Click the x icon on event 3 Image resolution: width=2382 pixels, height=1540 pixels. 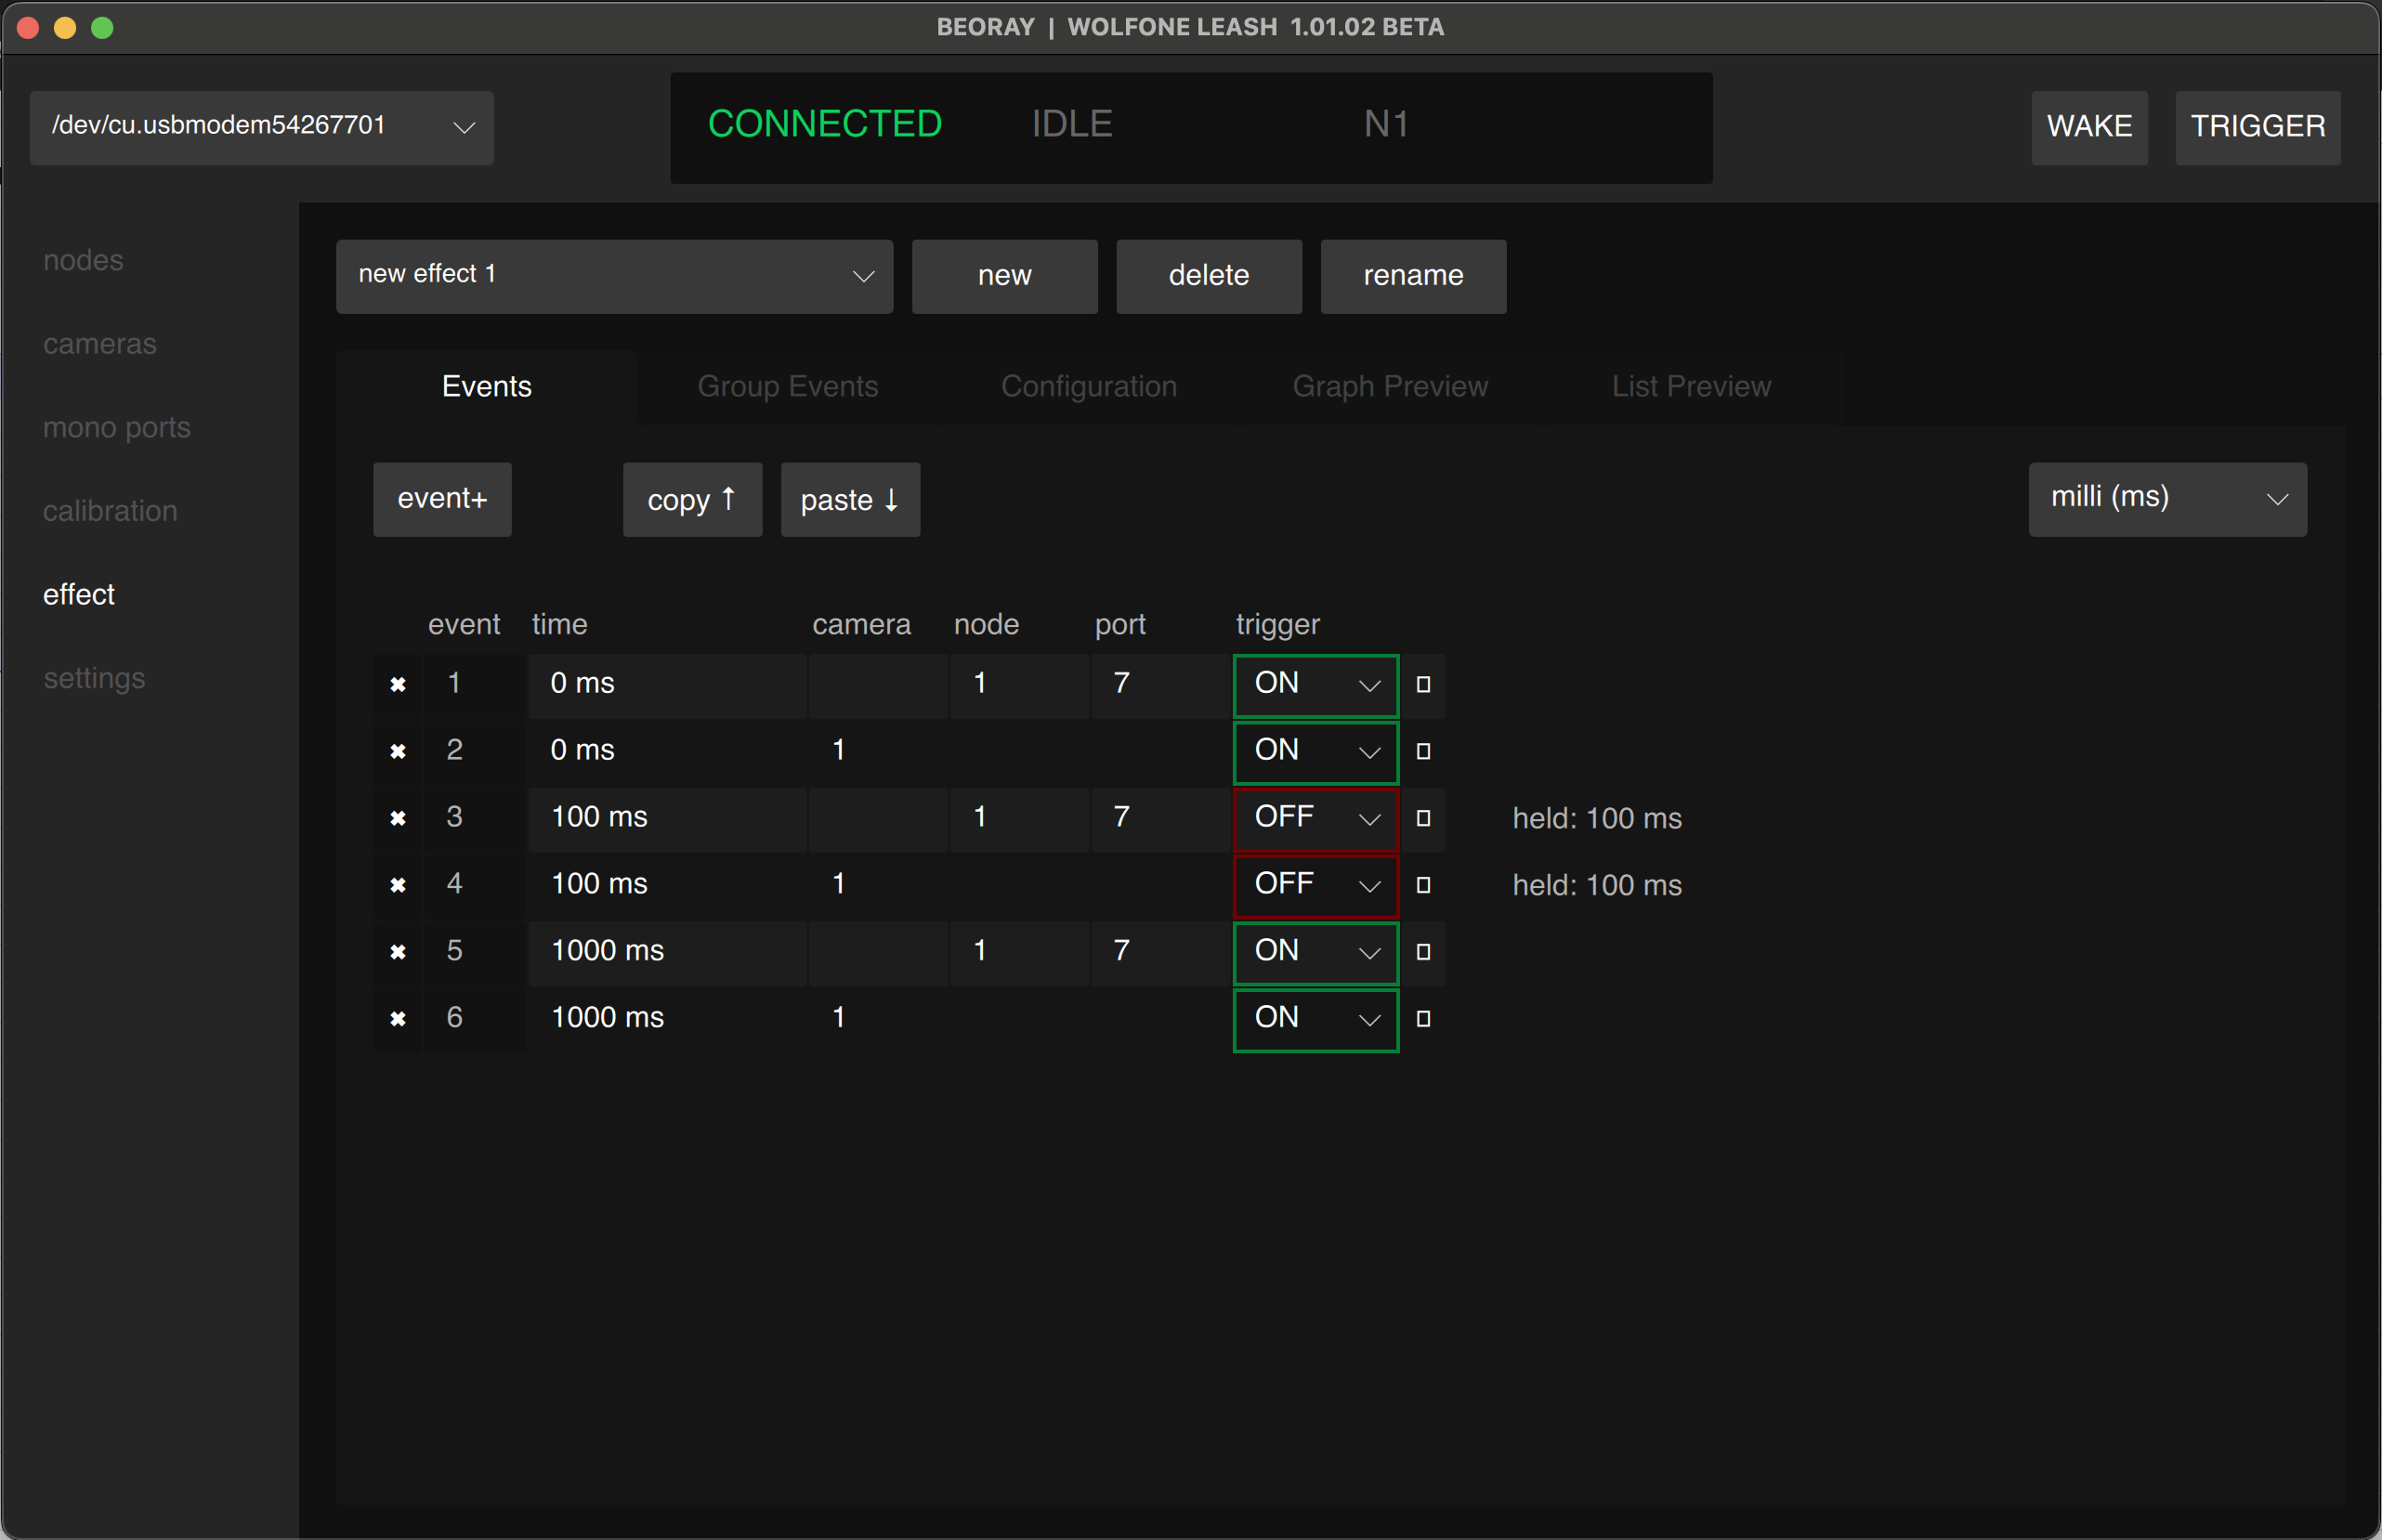[398, 818]
